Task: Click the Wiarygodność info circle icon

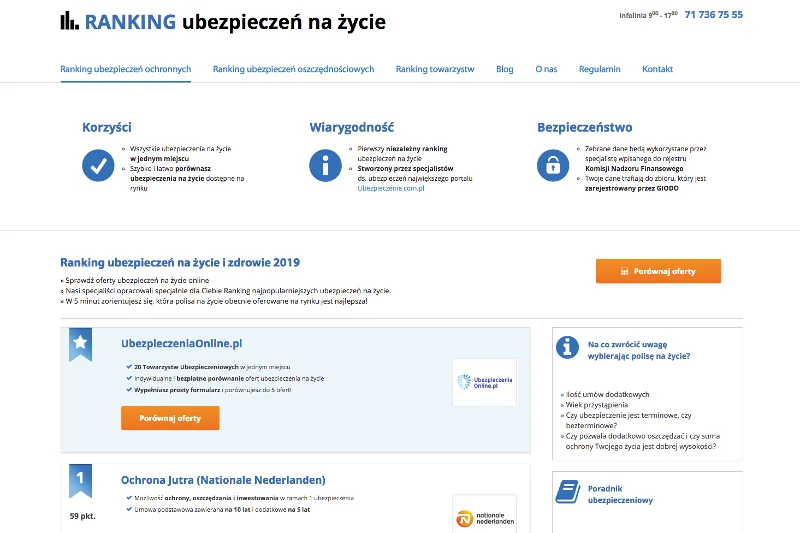Action: point(325,165)
